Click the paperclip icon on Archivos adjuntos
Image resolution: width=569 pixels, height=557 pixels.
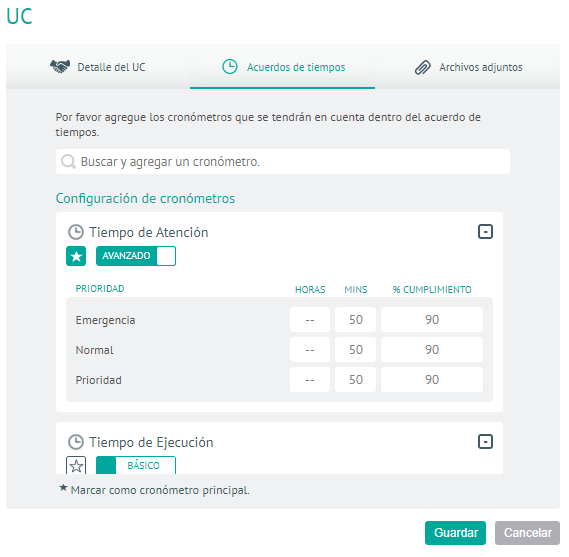[422, 67]
